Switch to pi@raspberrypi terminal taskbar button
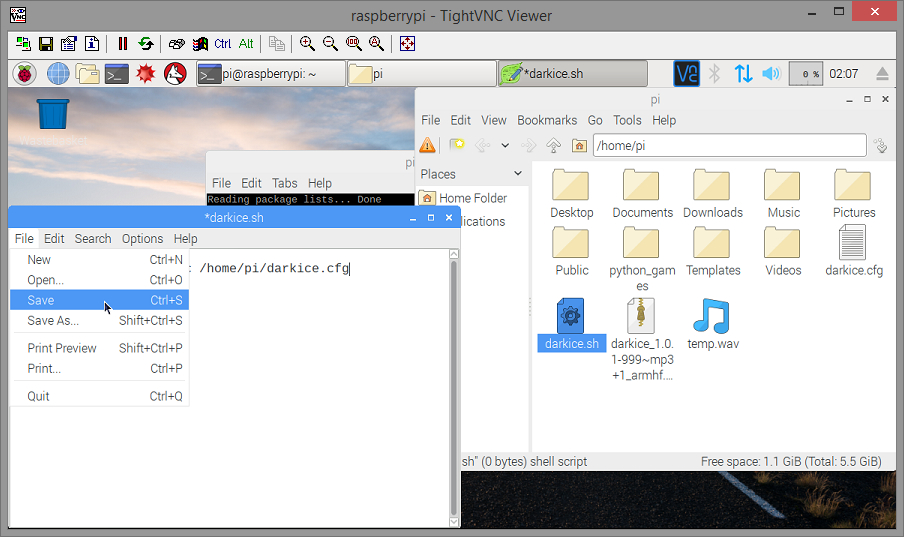Screen dimensions: 904x537 [271, 74]
